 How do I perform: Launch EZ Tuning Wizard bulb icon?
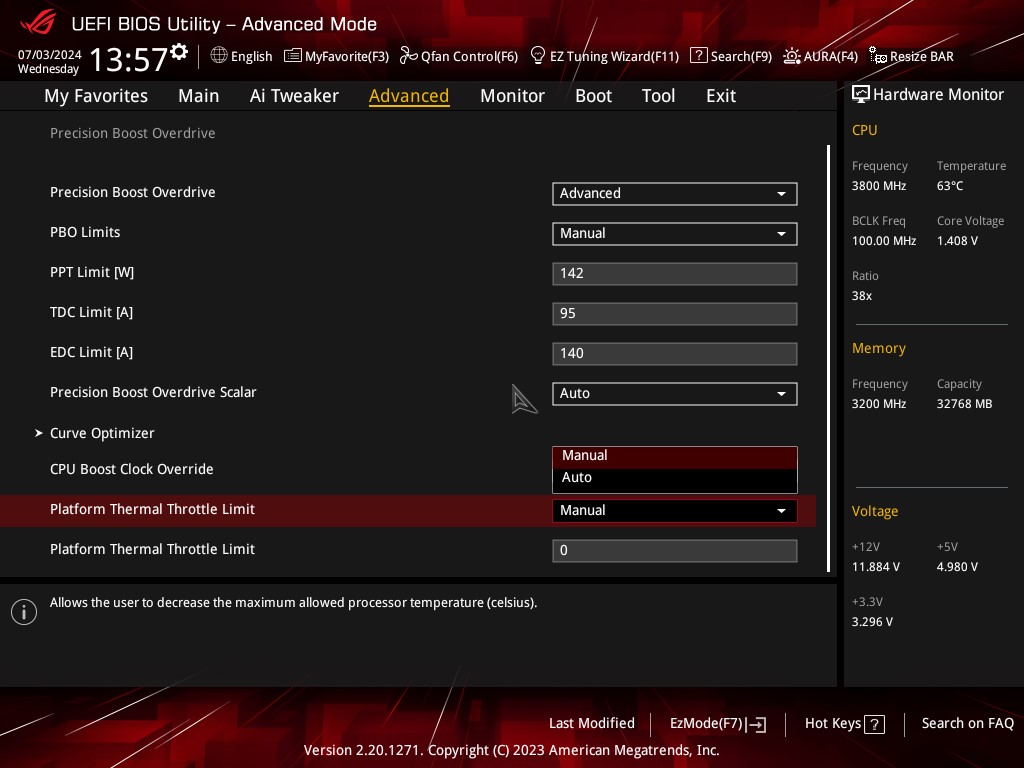point(537,56)
